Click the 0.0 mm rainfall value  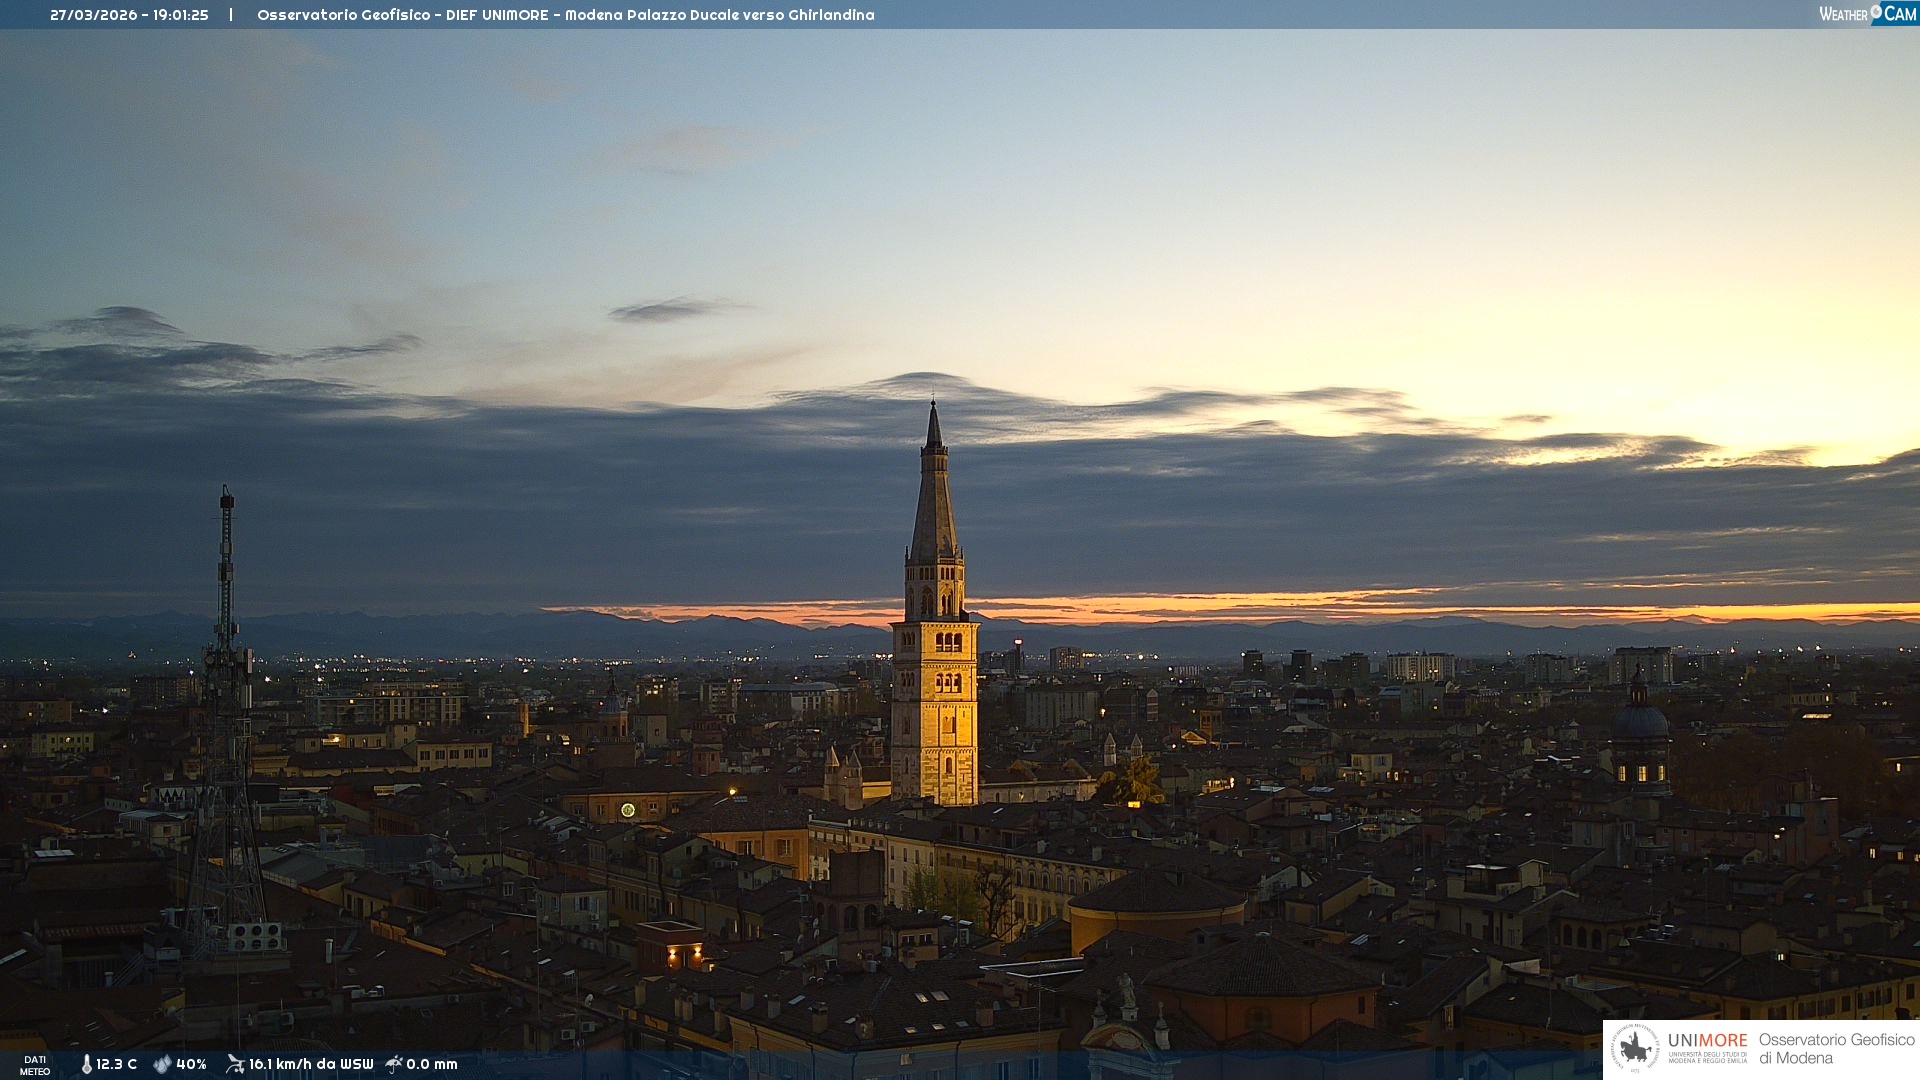tap(432, 1064)
